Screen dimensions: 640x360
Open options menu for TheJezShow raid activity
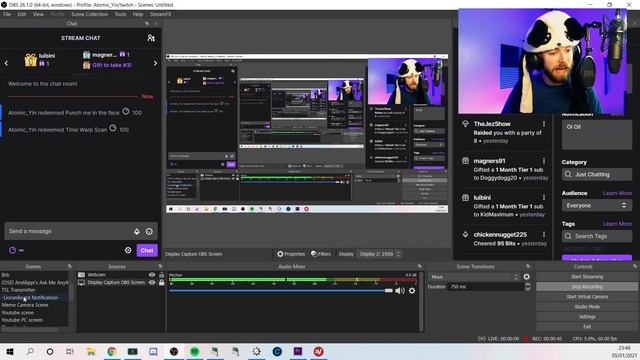pos(544,124)
